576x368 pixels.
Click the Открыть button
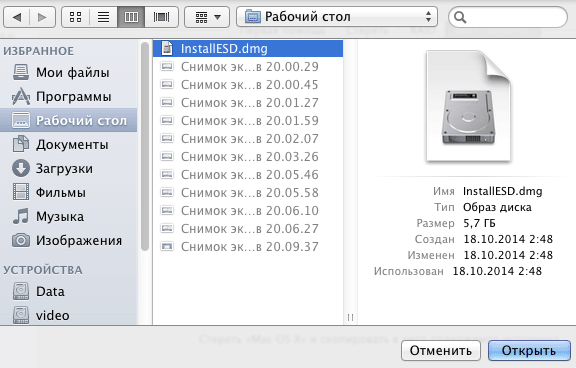tap(529, 350)
